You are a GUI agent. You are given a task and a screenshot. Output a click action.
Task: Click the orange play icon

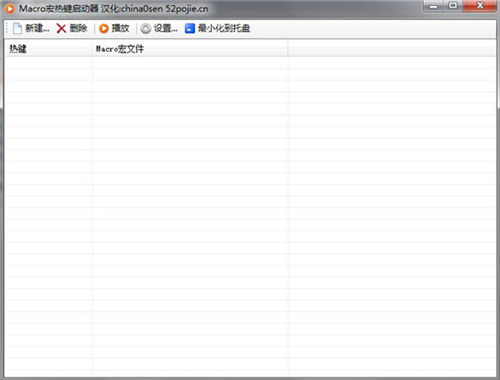pyautogui.click(x=104, y=29)
